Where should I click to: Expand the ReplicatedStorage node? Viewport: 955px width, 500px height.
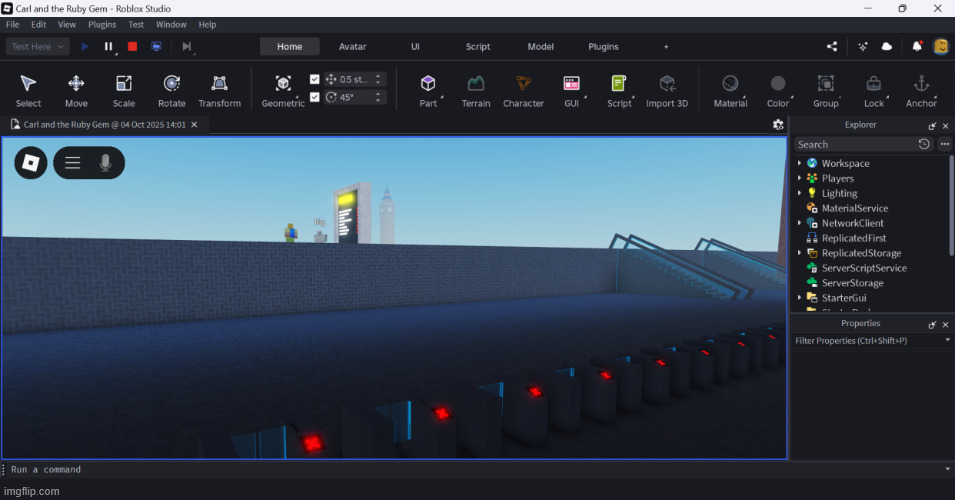(800, 253)
